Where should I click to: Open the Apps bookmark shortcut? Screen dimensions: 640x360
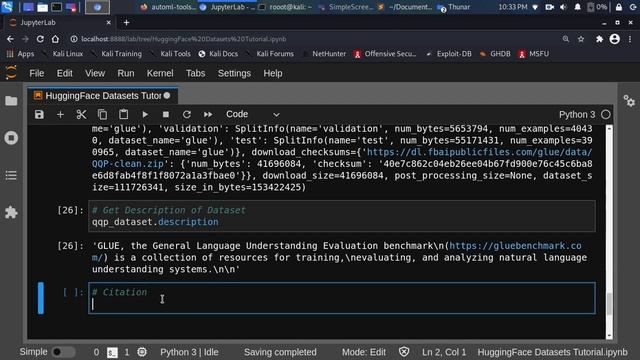[x=20, y=54]
